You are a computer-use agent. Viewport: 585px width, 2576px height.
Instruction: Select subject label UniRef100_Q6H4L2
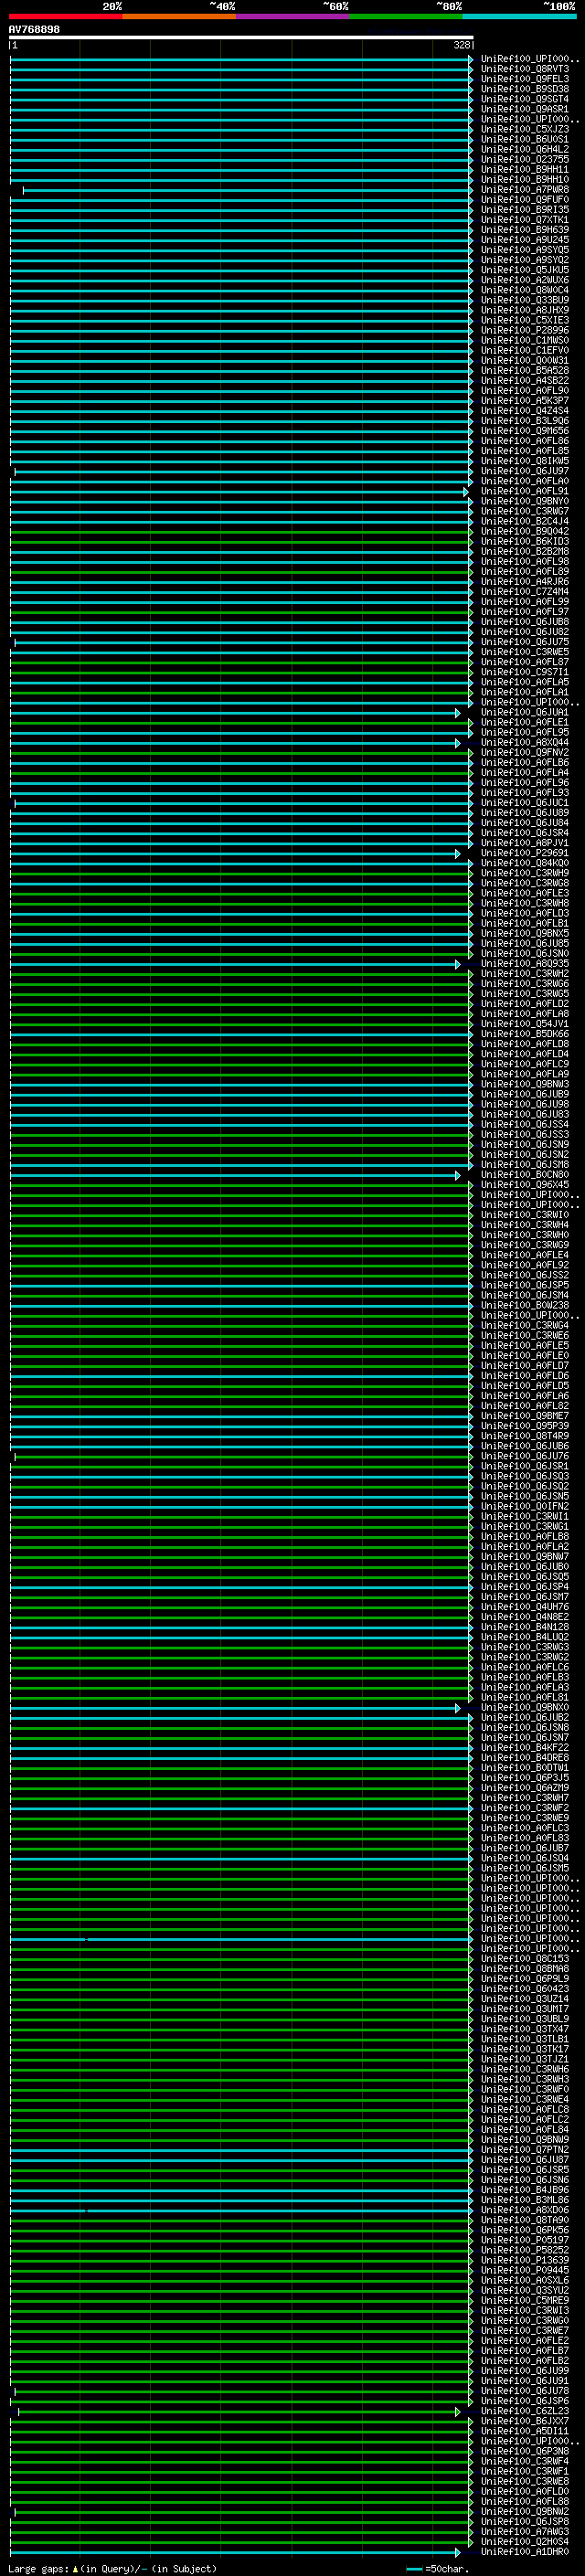[x=525, y=149]
